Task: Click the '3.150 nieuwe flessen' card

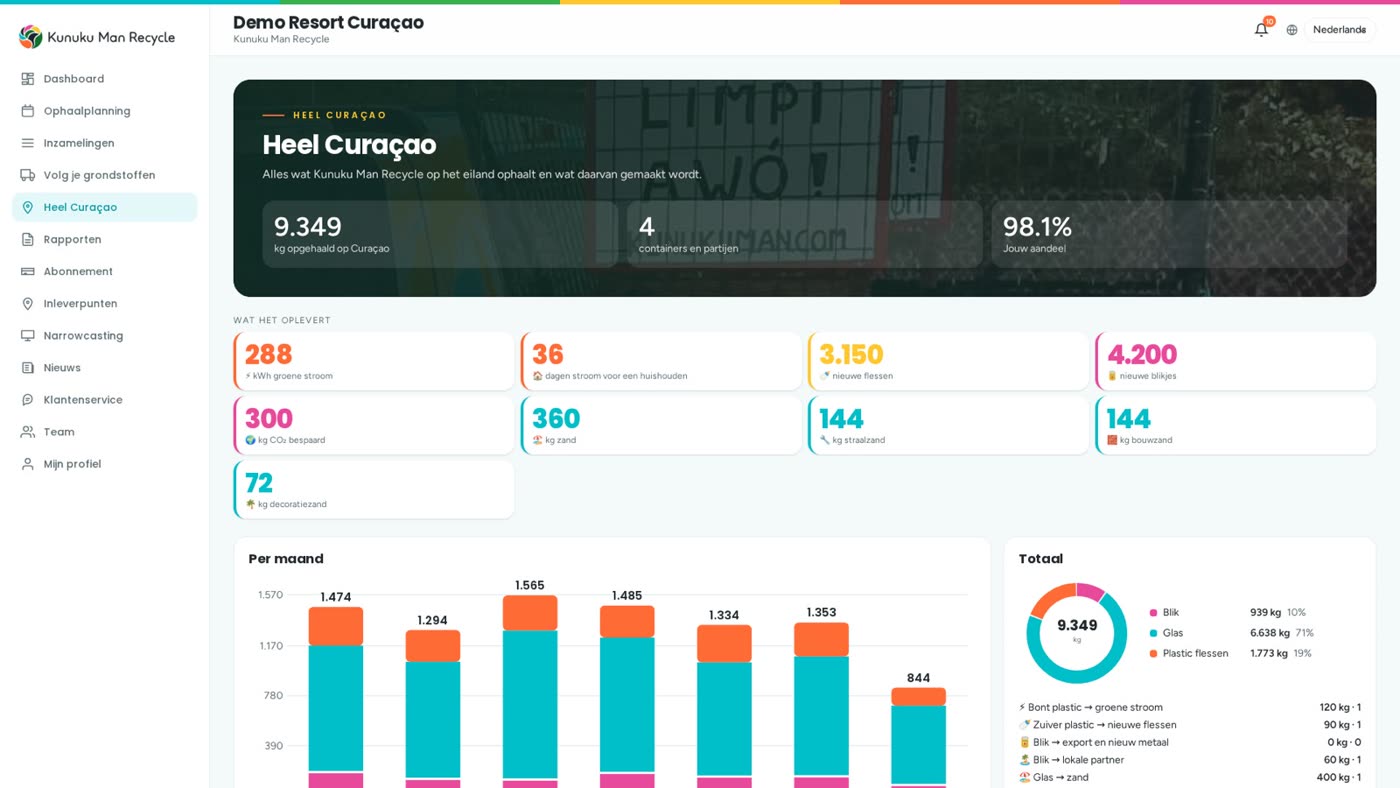Action: [x=948, y=361]
